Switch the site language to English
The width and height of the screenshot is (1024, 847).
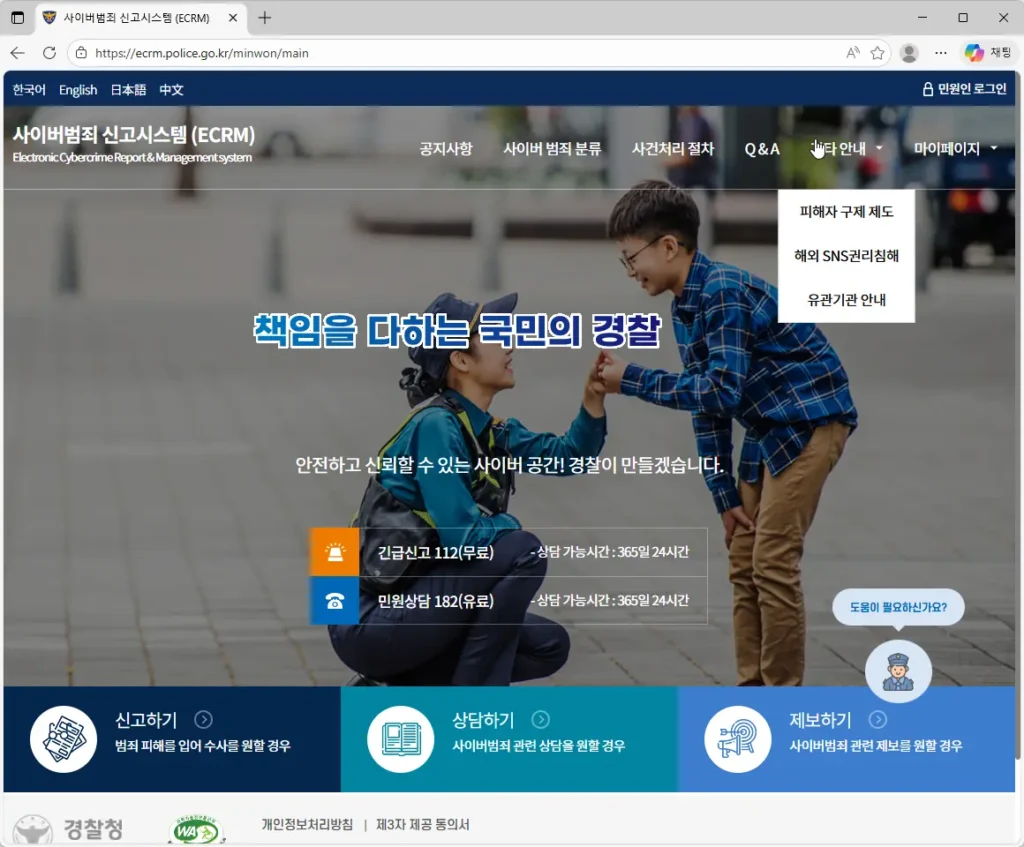pyautogui.click(x=78, y=89)
